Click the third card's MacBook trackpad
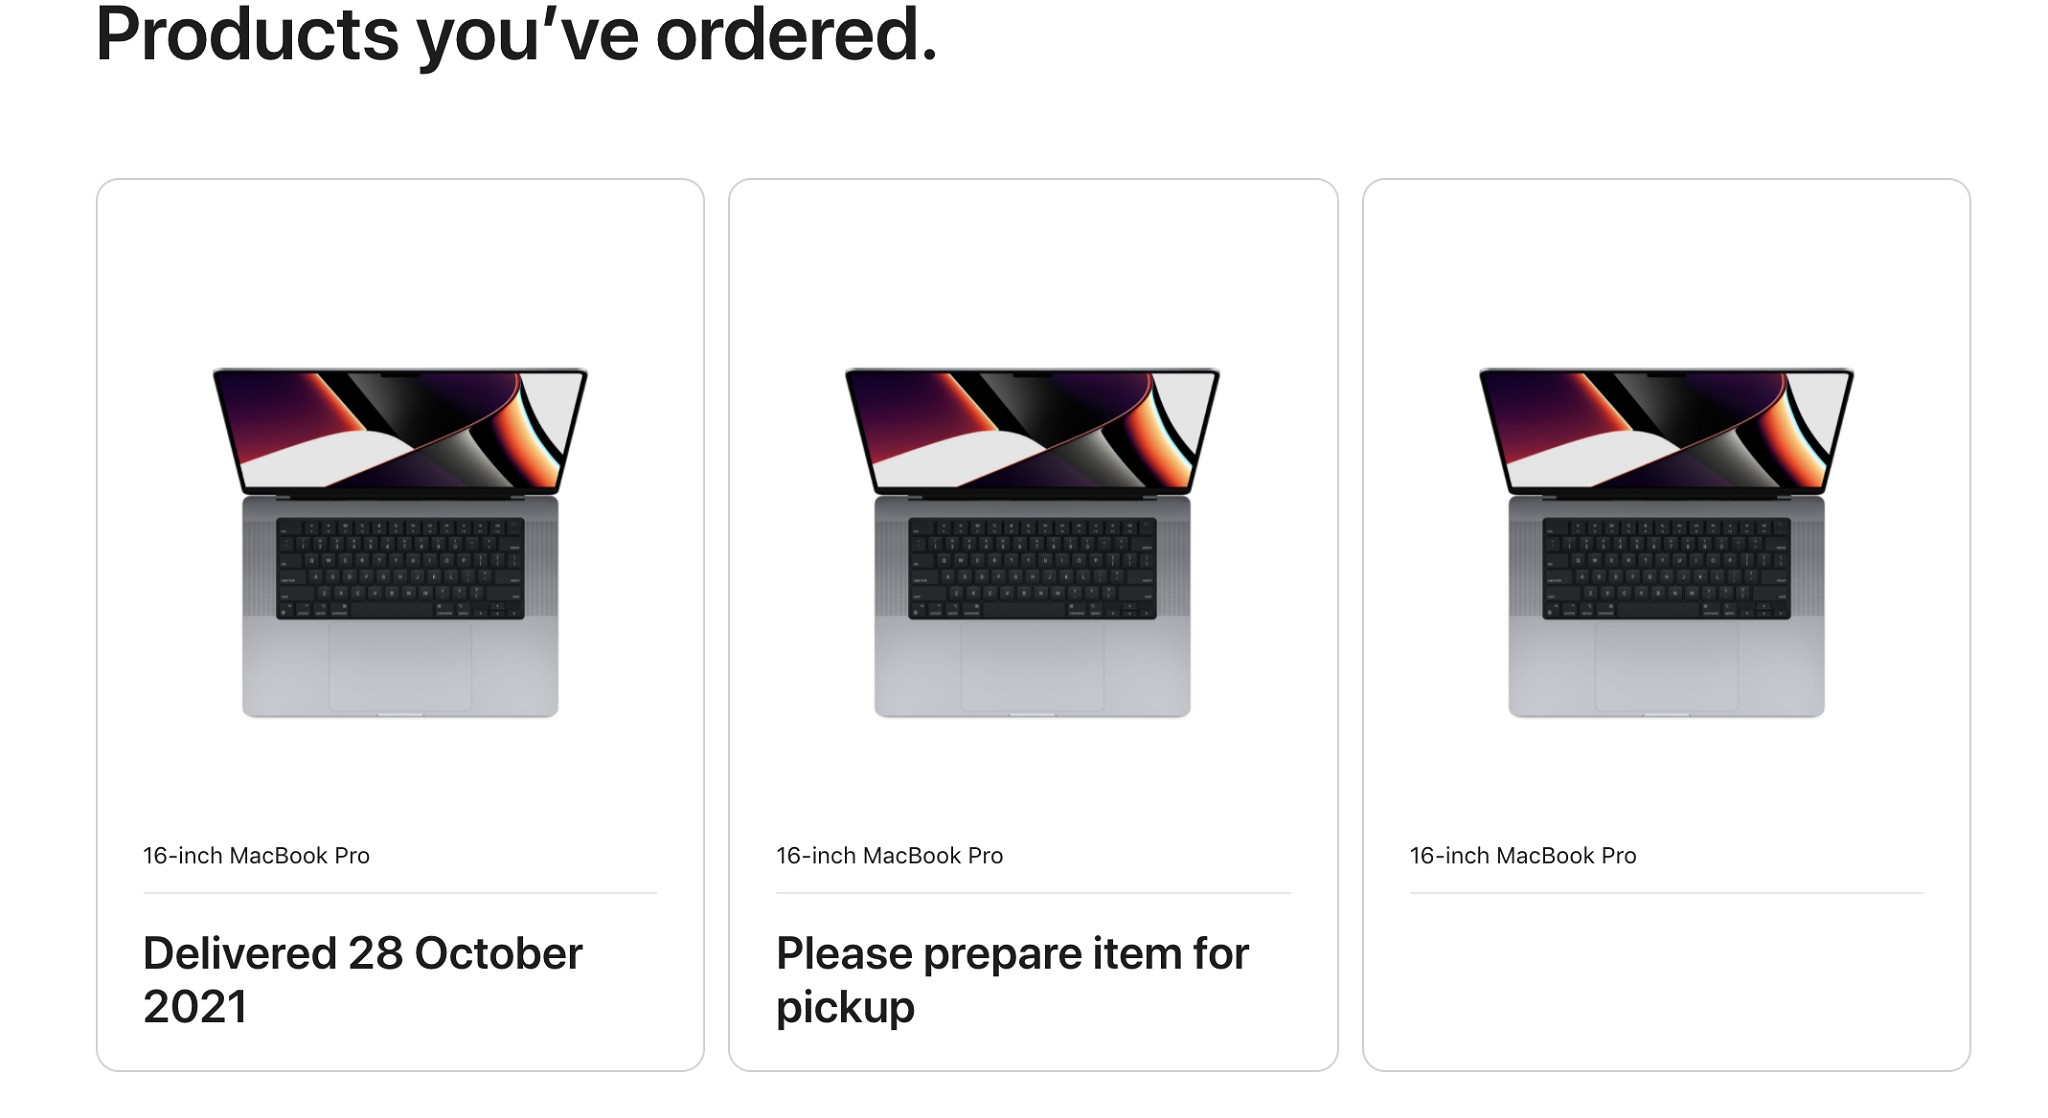2048x1118 pixels. [x=1666, y=666]
